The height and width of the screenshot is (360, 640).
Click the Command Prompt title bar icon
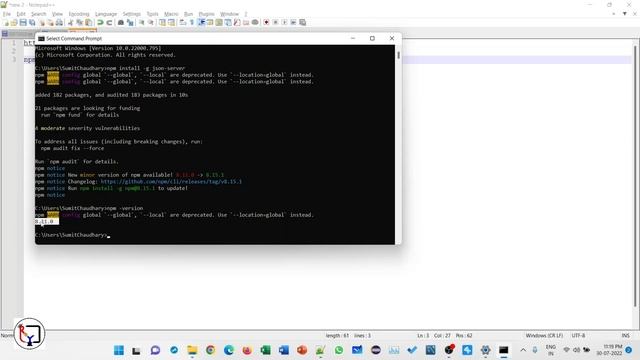tap(41, 38)
